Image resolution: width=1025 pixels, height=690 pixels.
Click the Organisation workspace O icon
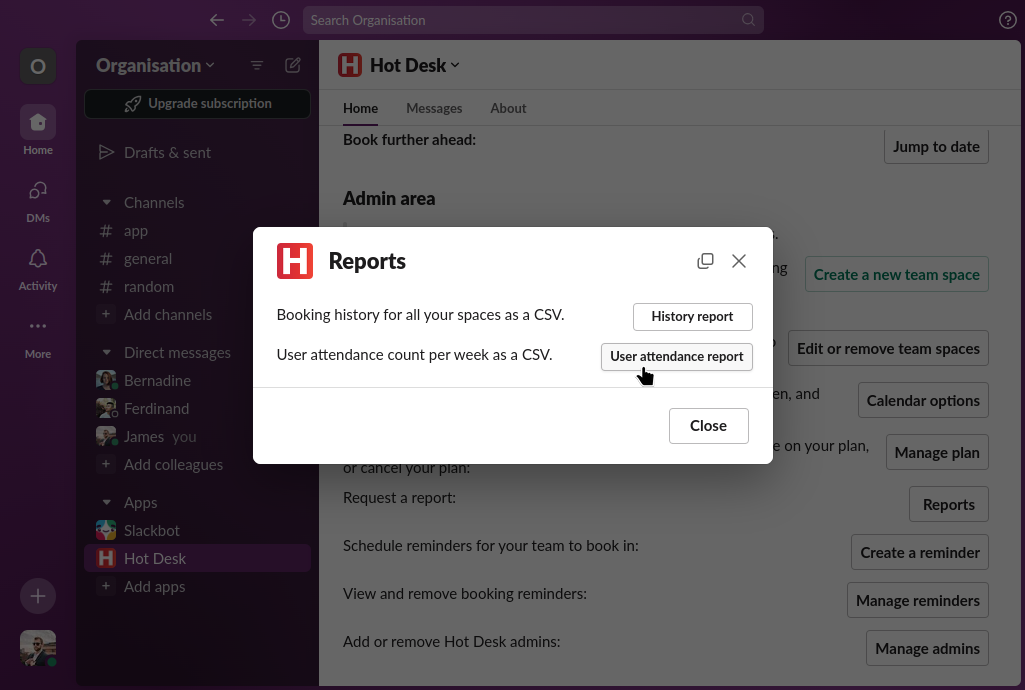(38, 66)
